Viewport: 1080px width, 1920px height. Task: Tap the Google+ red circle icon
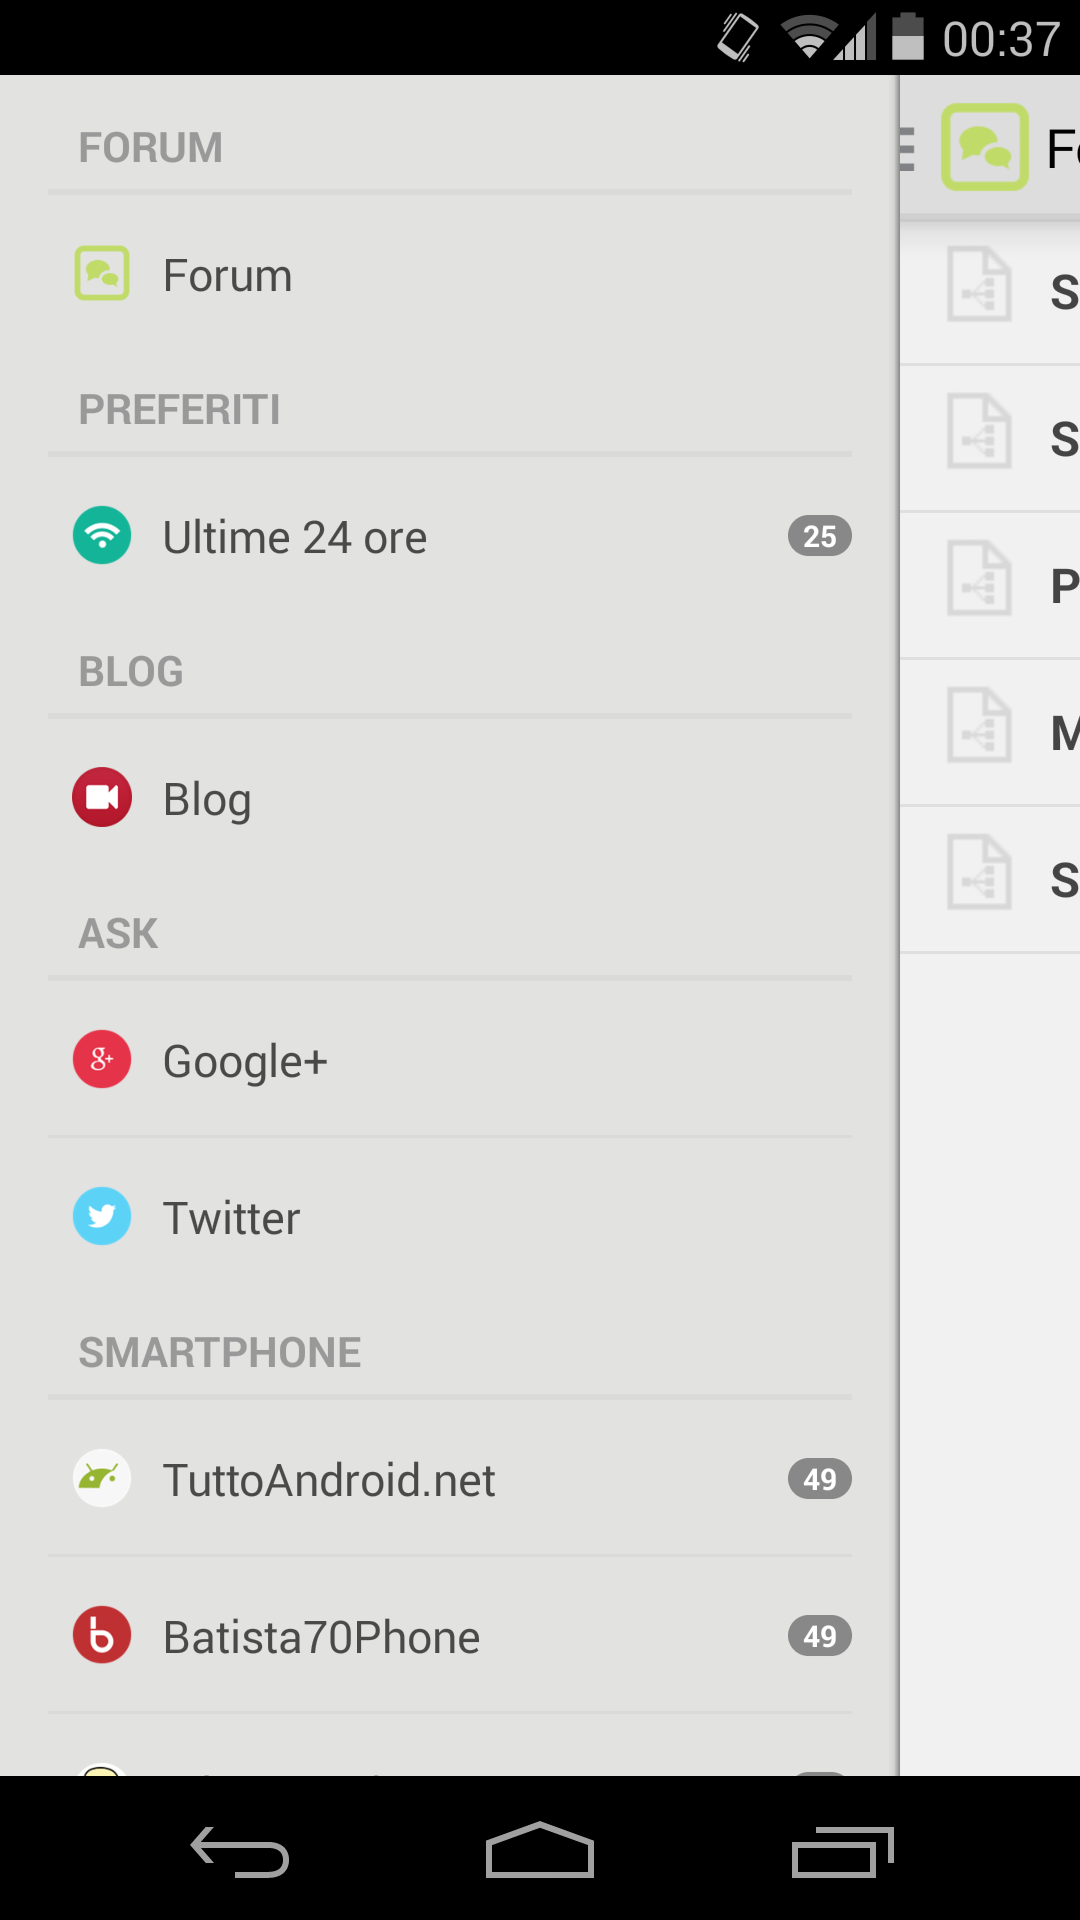[102, 1059]
